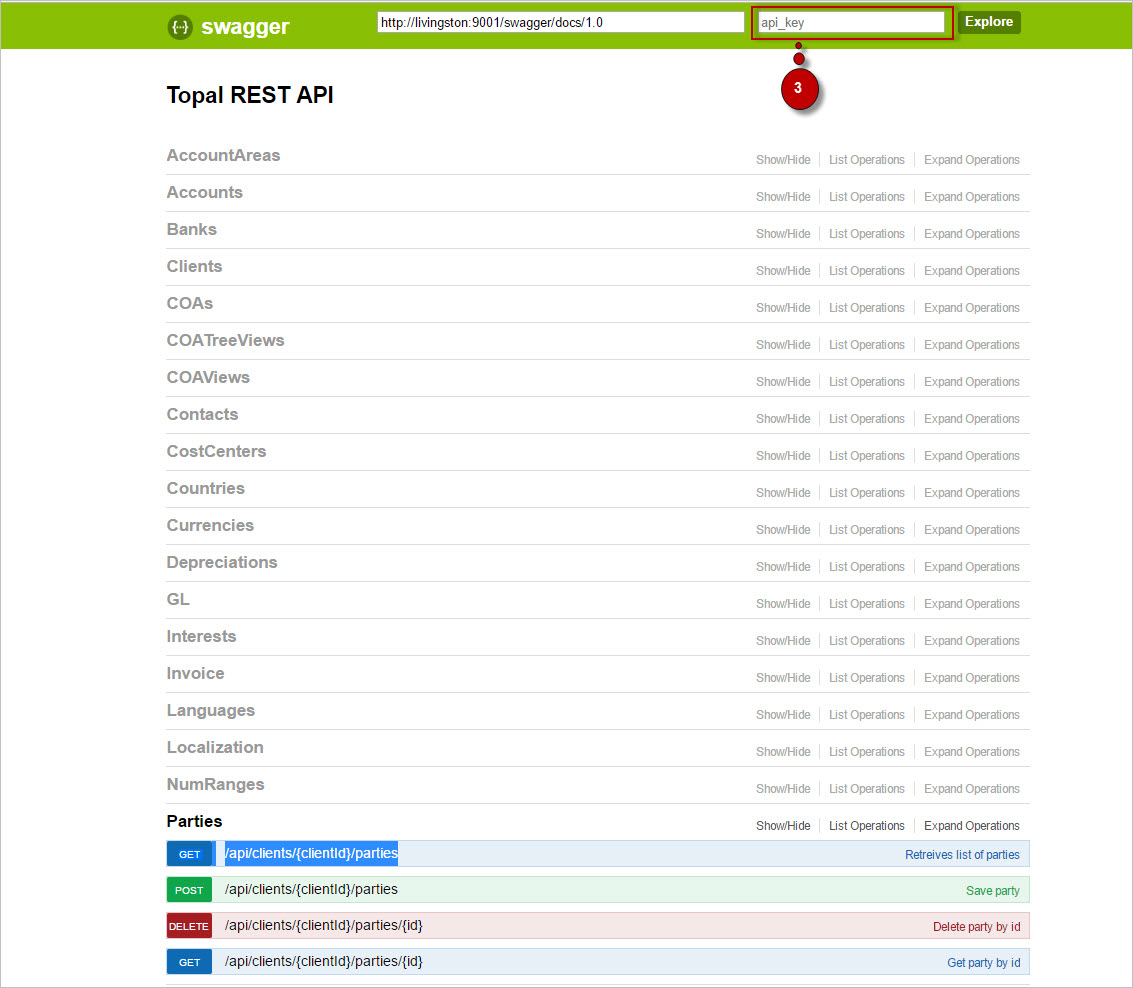Click the DELETE badge for party by id
This screenshot has width=1133, height=988.
[189, 926]
